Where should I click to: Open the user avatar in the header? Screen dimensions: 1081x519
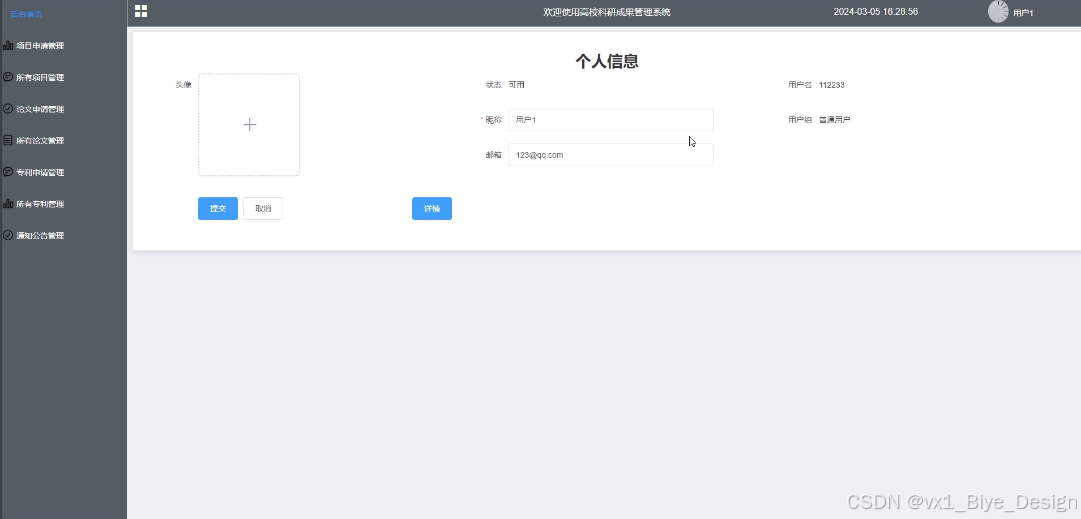998,12
